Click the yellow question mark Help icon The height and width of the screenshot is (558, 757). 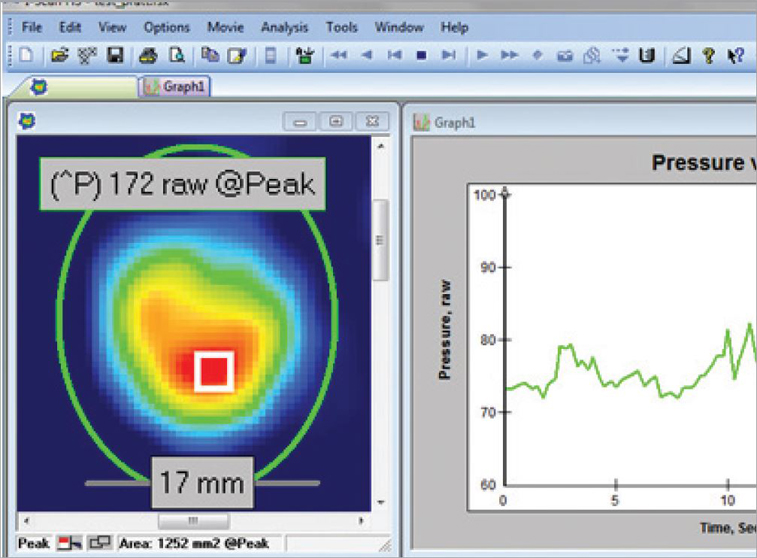click(708, 56)
